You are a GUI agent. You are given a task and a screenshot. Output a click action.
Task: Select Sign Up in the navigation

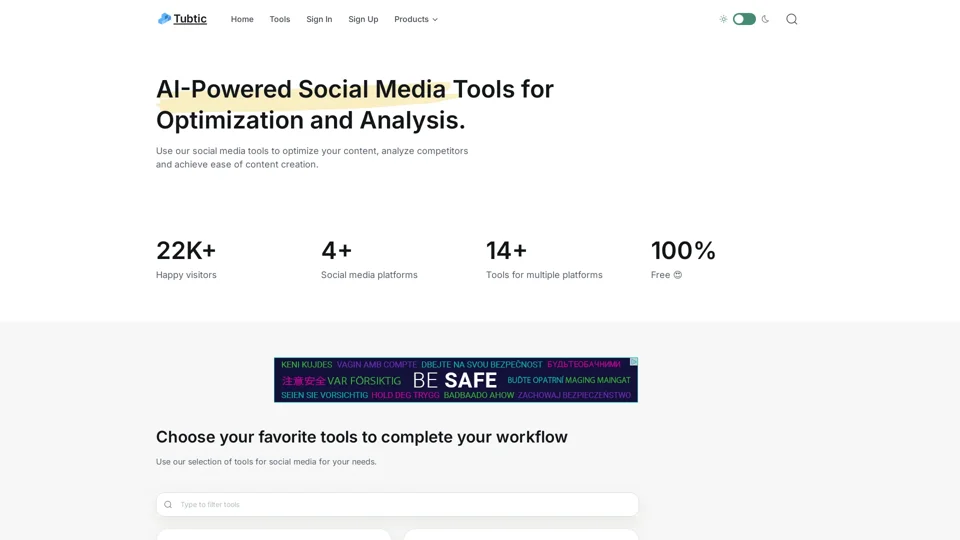363,20
